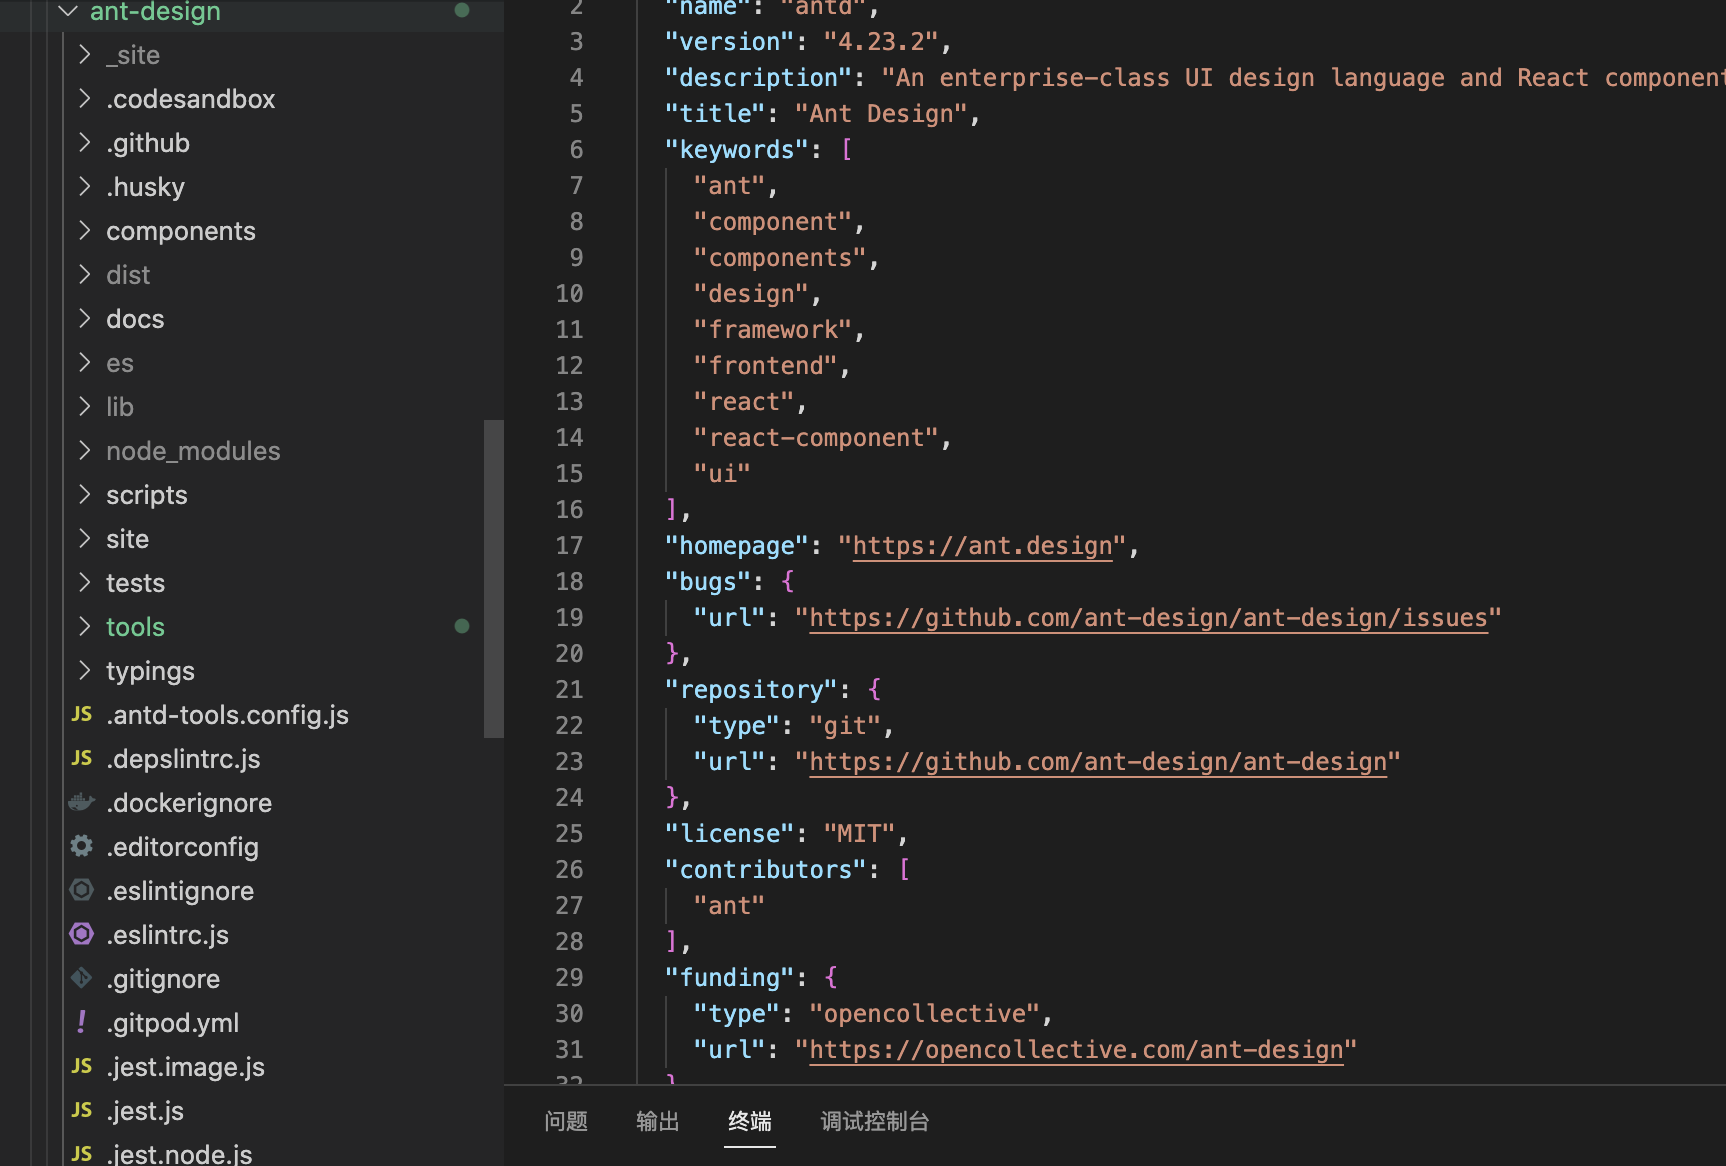Viewport: 1726px width, 1166px height.
Task: Expand the .github folder chevron
Action: tap(85, 142)
